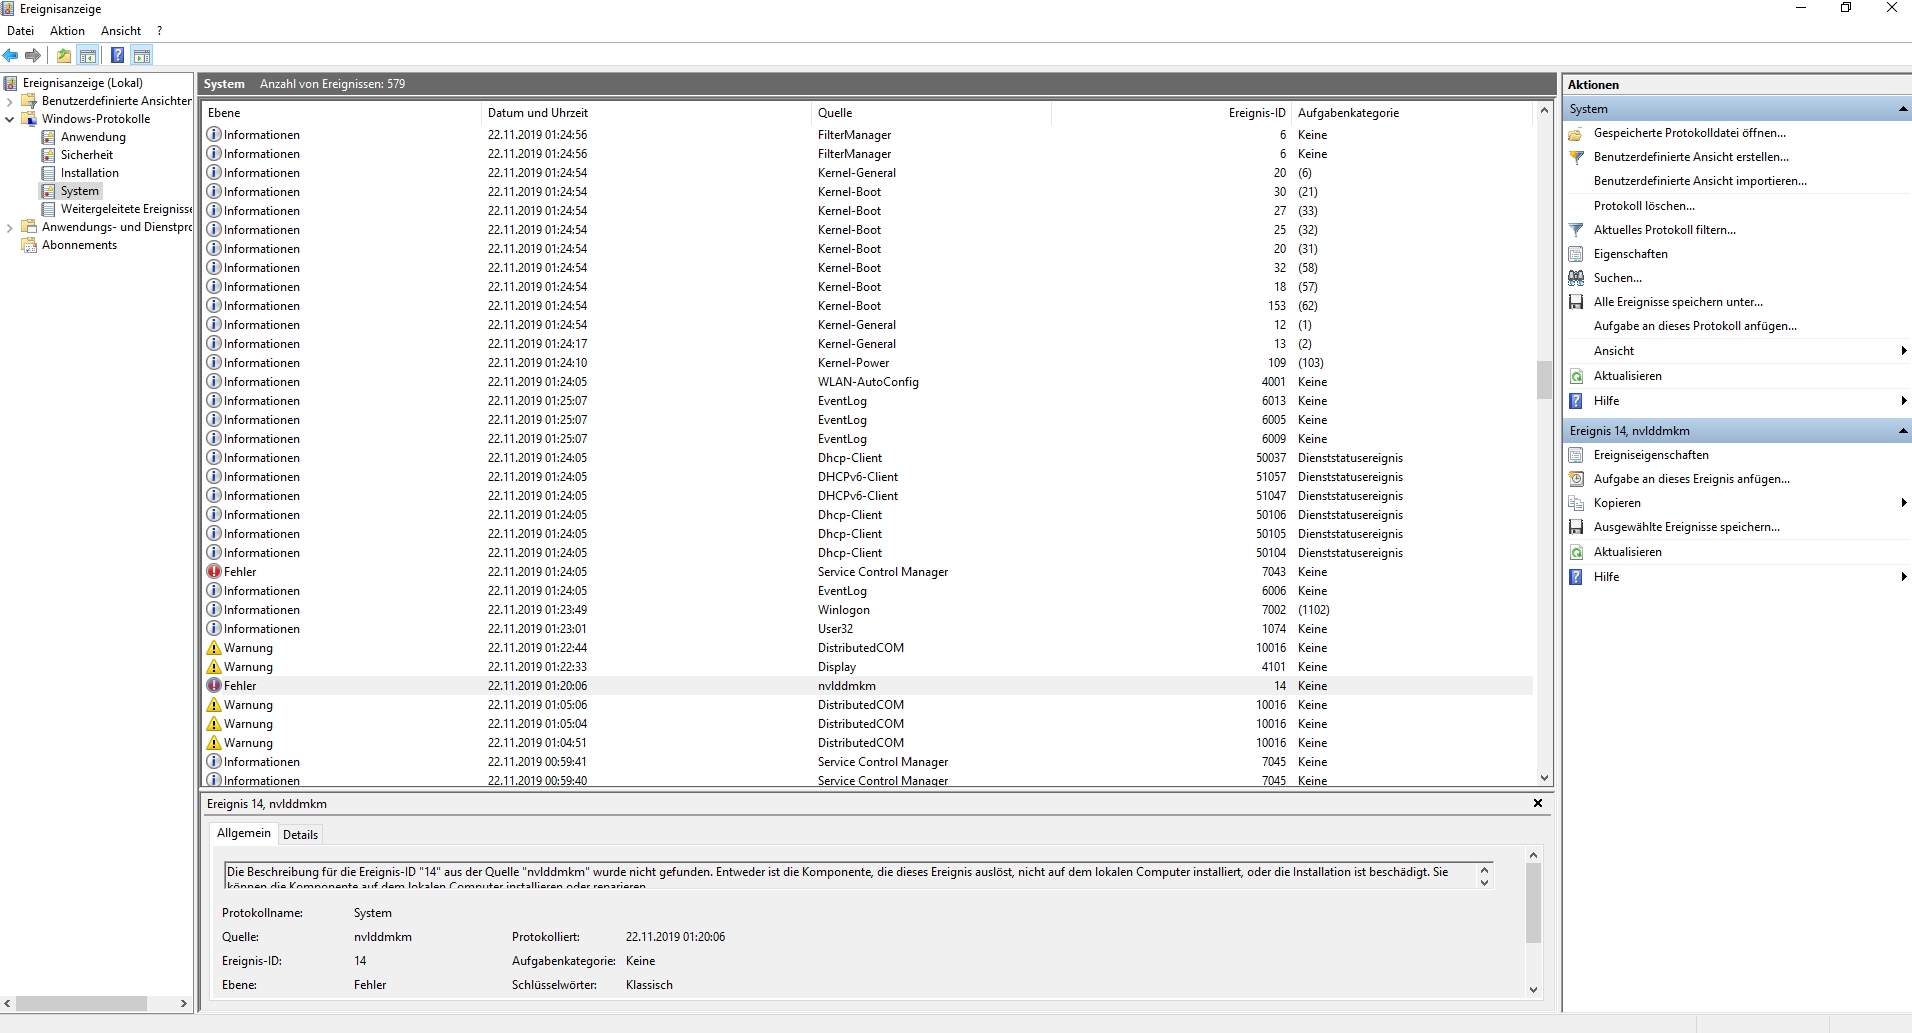This screenshot has width=1912, height=1033.
Task: Open the Kopieren submenu arrow in Aktionen
Action: coord(1903,503)
